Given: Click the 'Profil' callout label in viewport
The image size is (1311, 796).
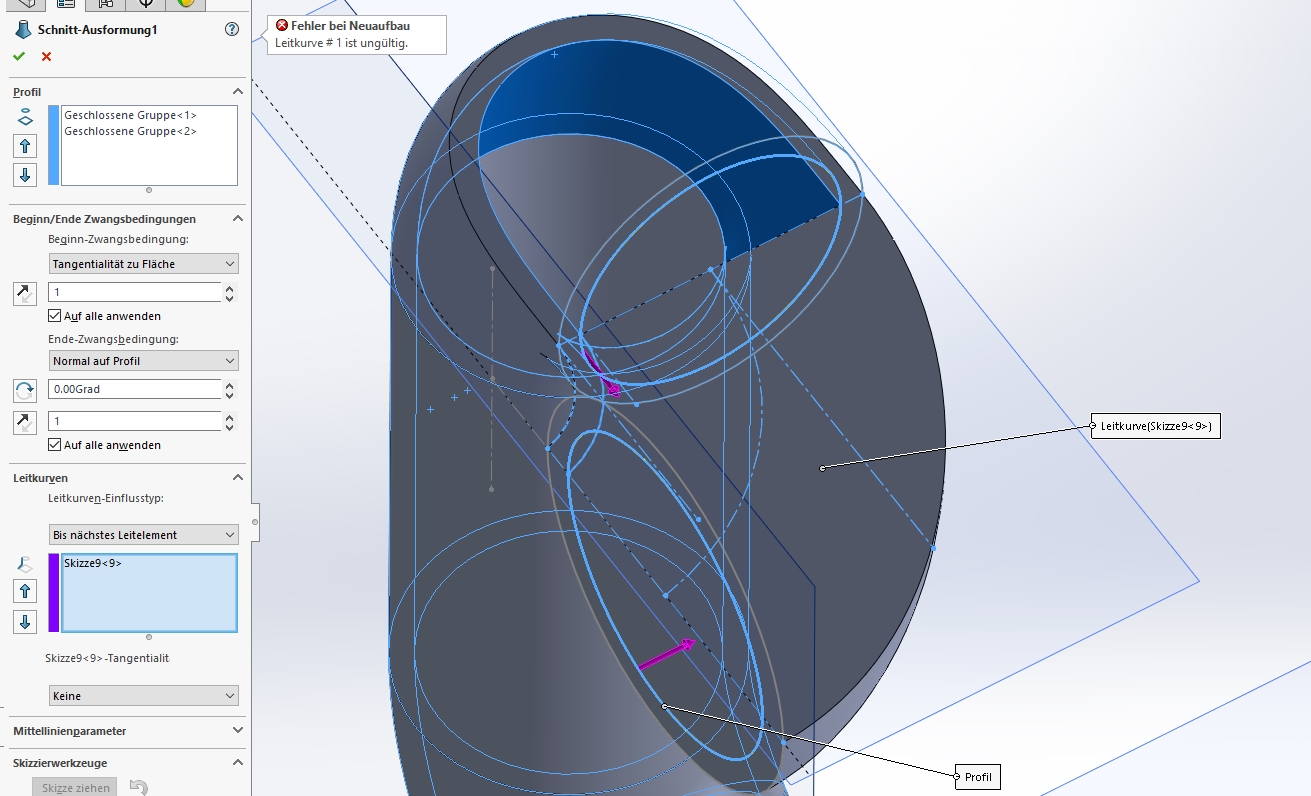Looking at the screenshot, I should click(978, 777).
